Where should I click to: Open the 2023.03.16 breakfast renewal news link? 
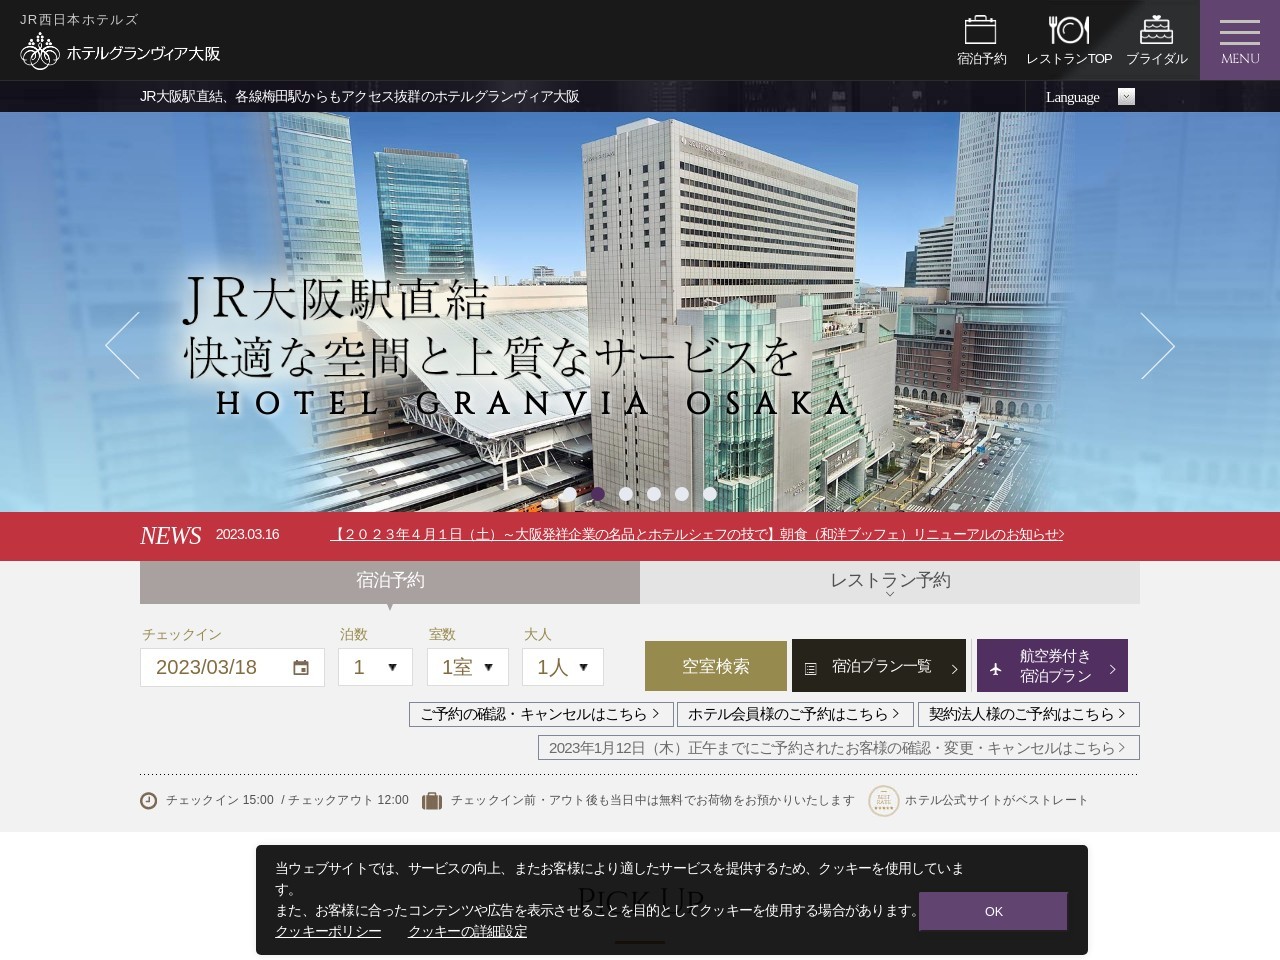coord(697,534)
